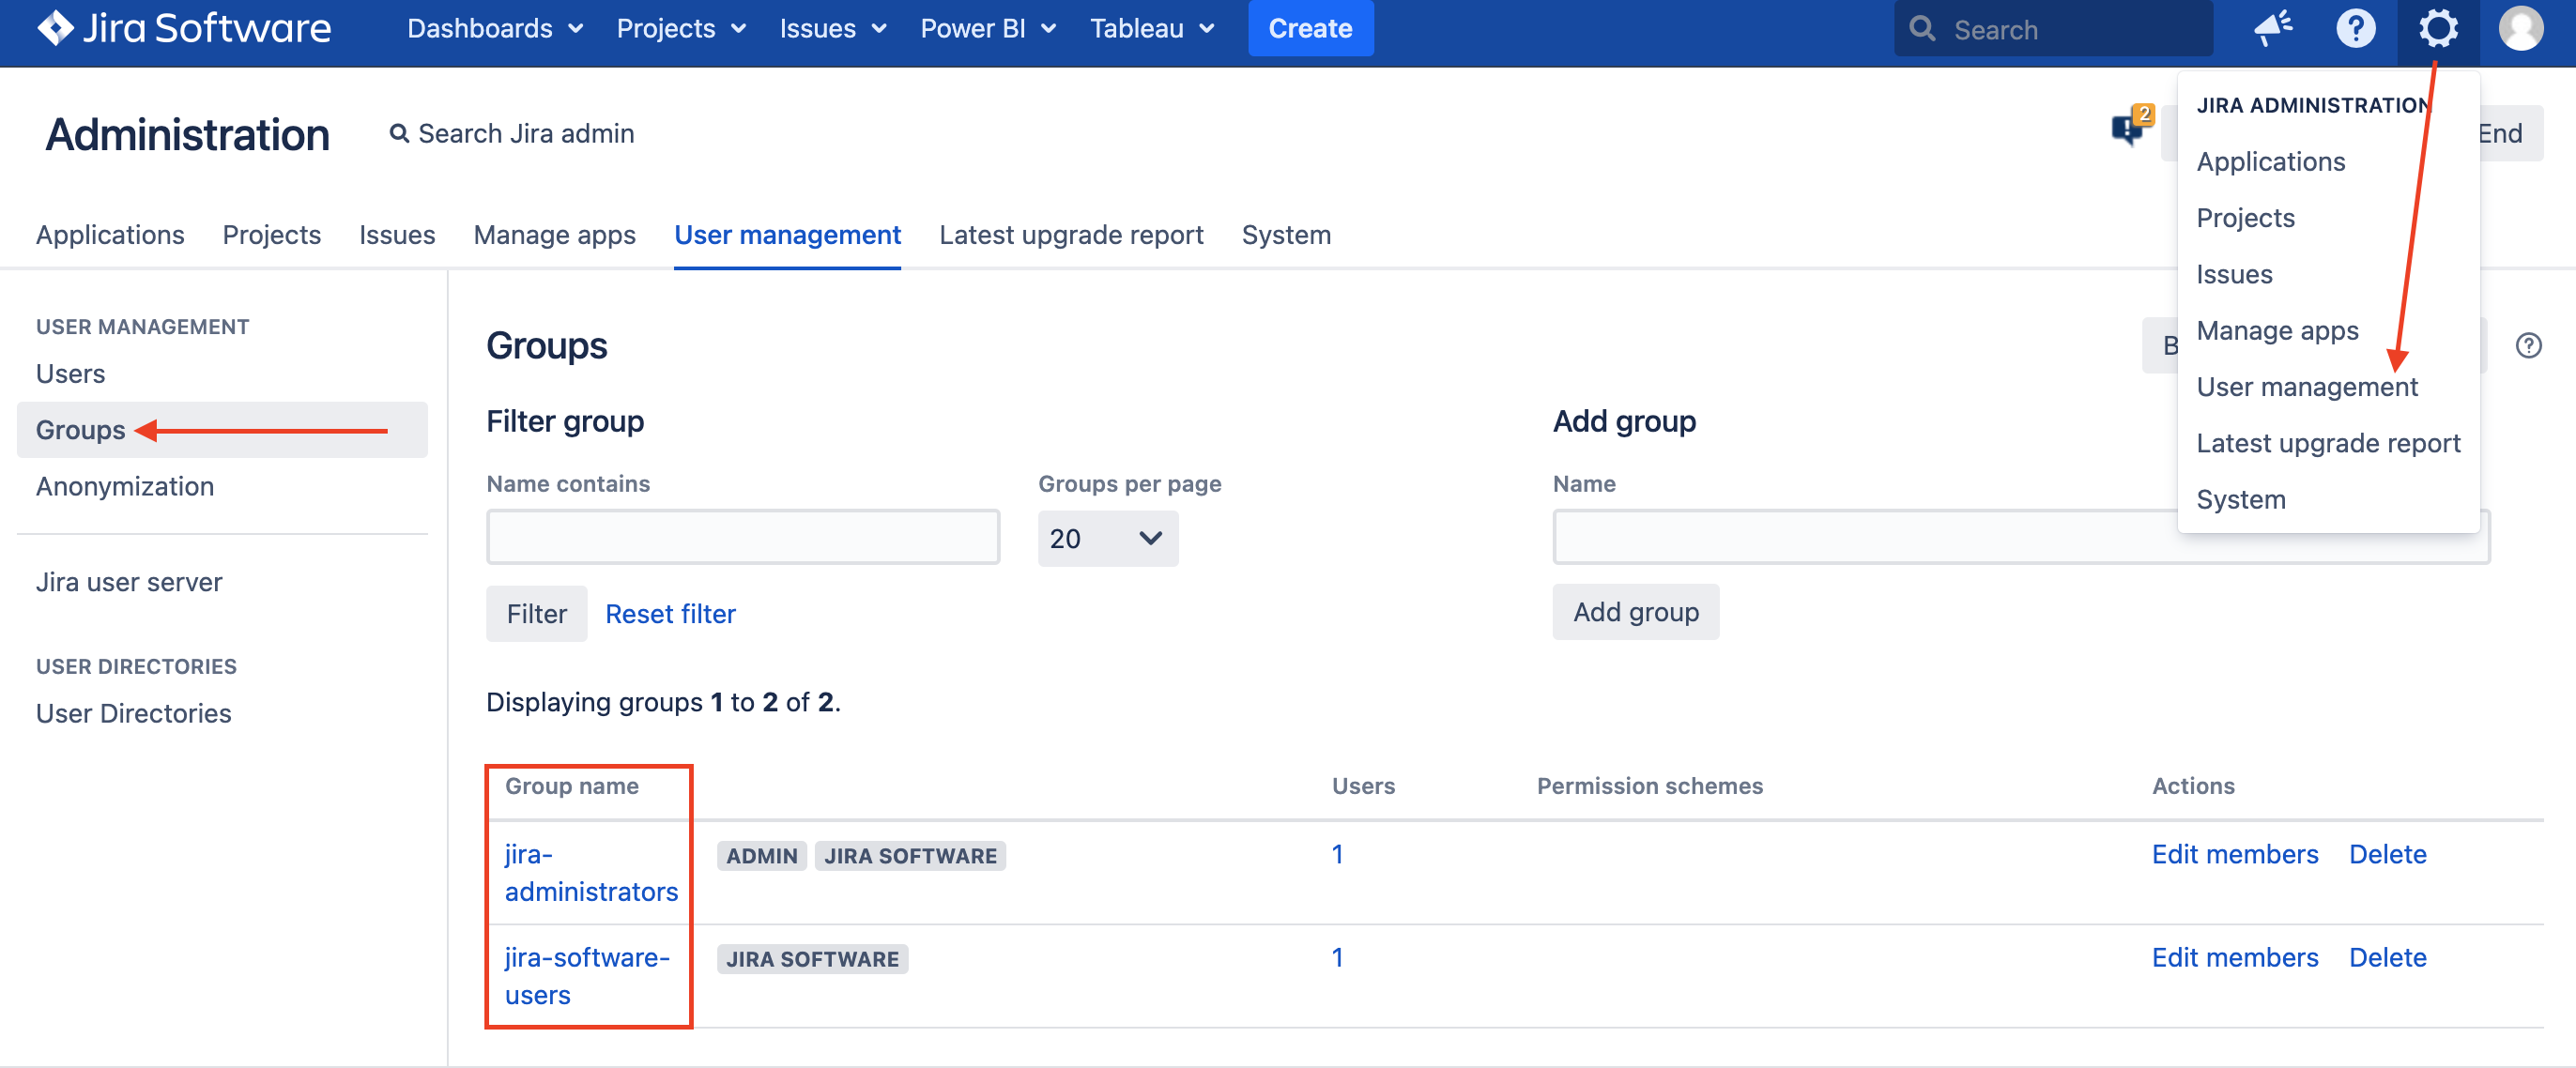2576x1068 pixels.
Task: Click the Add group button
Action: pyautogui.click(x=1635, y=612)
